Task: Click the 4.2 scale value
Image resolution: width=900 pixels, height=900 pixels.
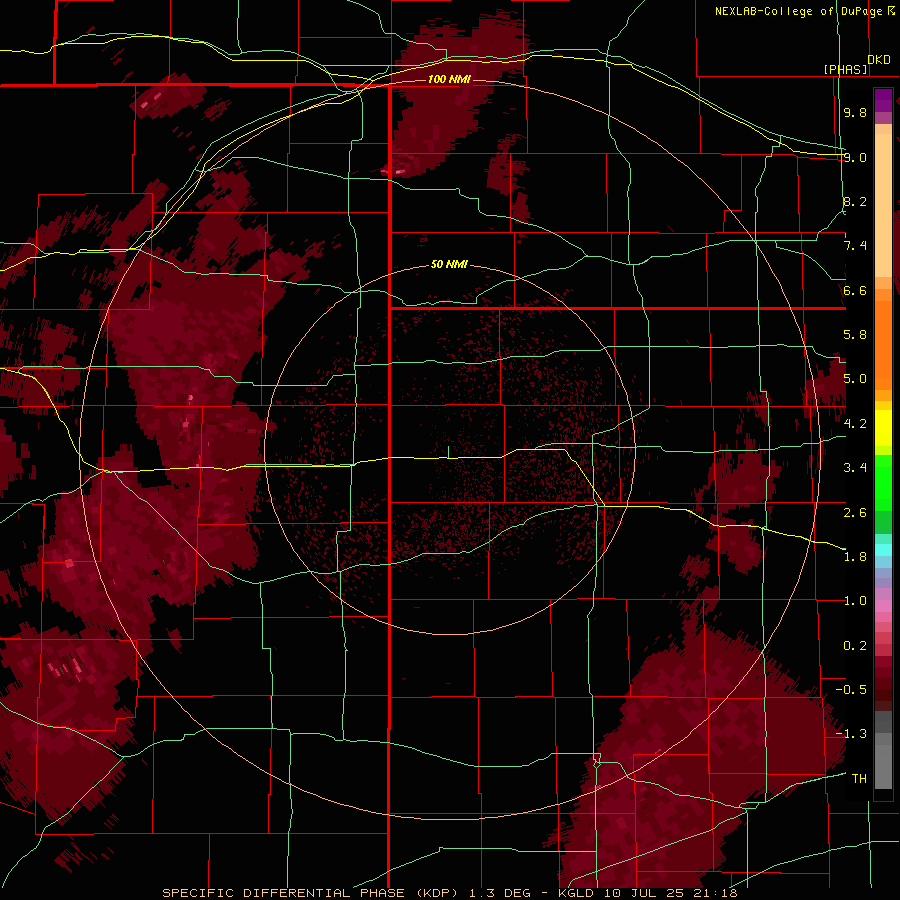Action: pyautogui.click(x=855, y=424)
